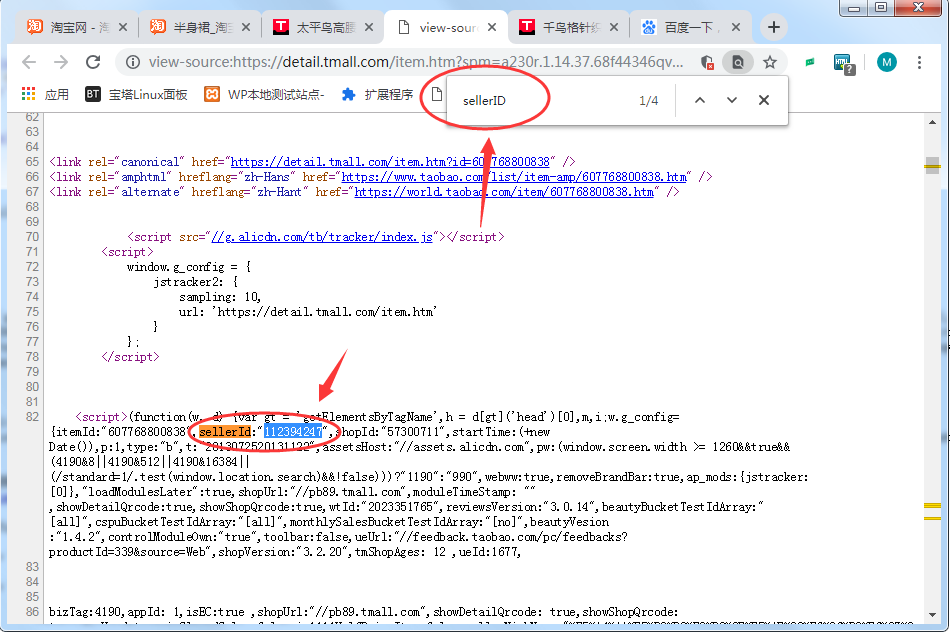Open a new browser tab
This screenshot has width=950, height=632.
(773, 27)
